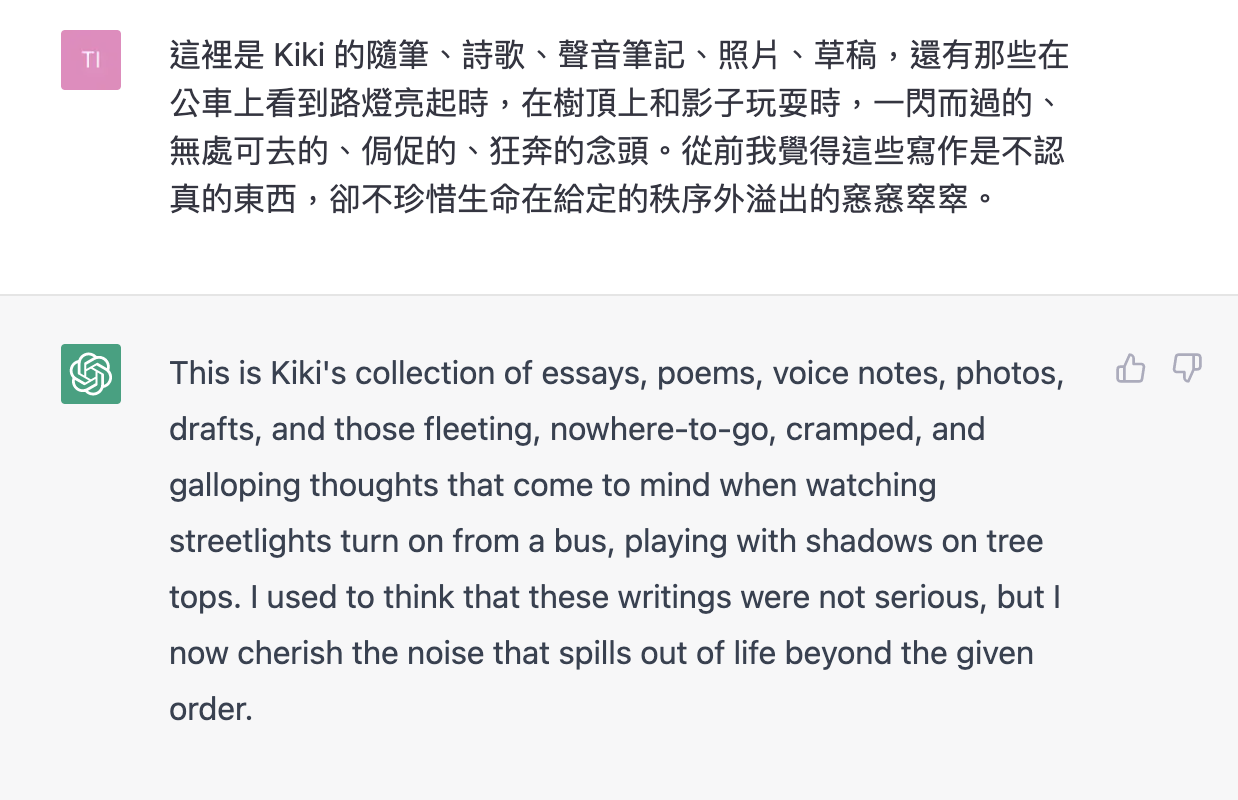This screenshot has width=1238, height=800.
Task: Click the last Chinese line ending with 窸窸窣窣
Action: pos(583,200)
